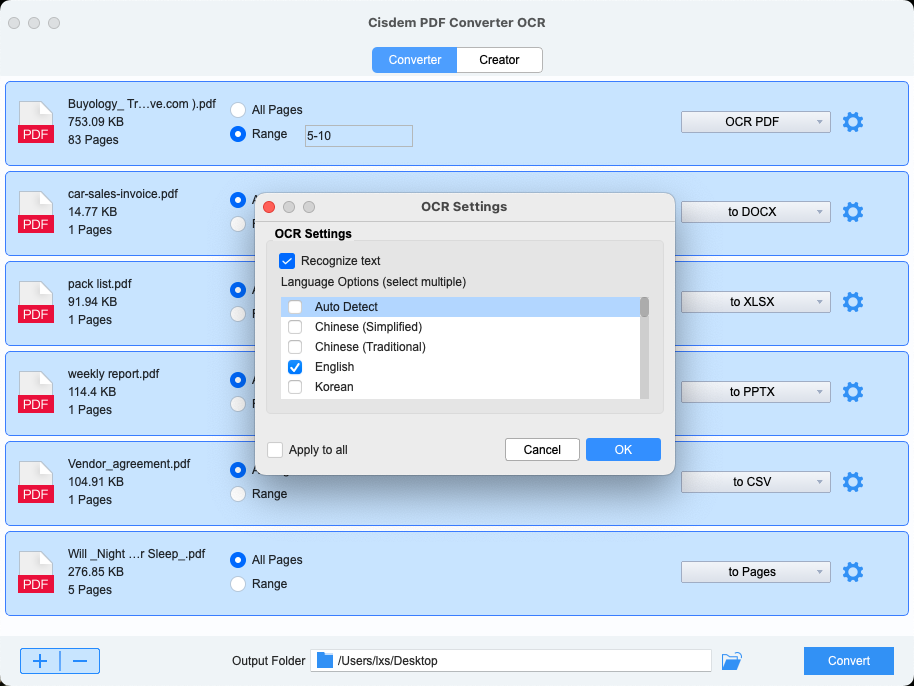Click the 5 Pages label
Image resolution: width=914 pixels, height=686 pixels.
coord(90,590)
